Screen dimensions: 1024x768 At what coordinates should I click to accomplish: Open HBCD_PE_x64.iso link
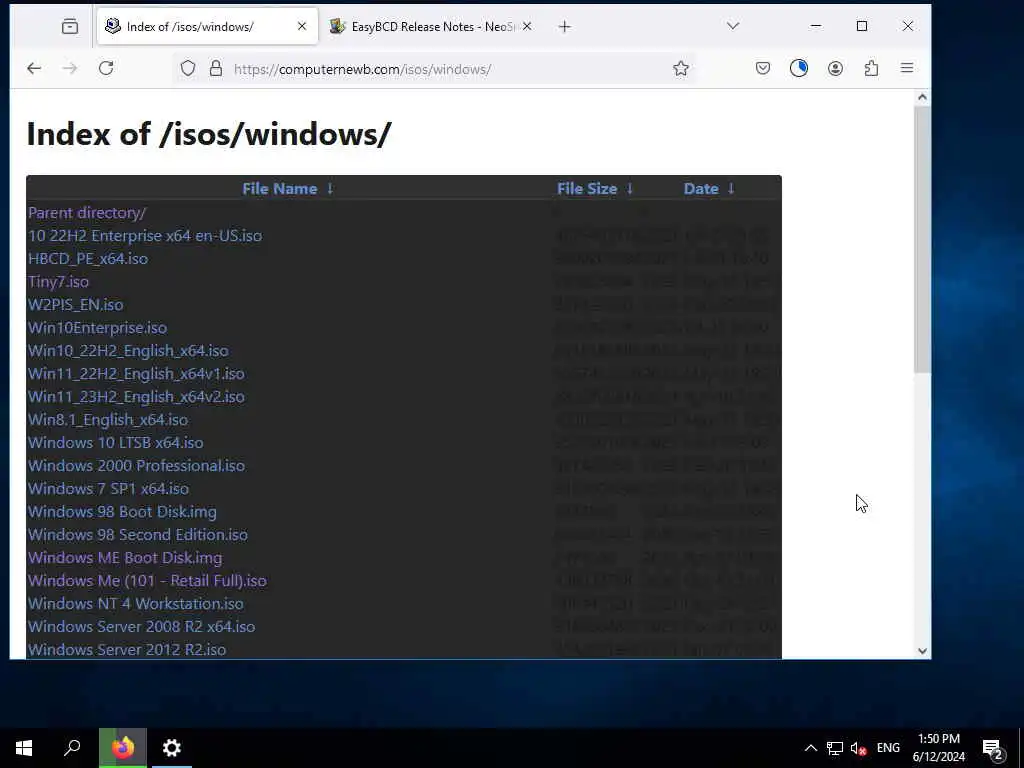88,259
